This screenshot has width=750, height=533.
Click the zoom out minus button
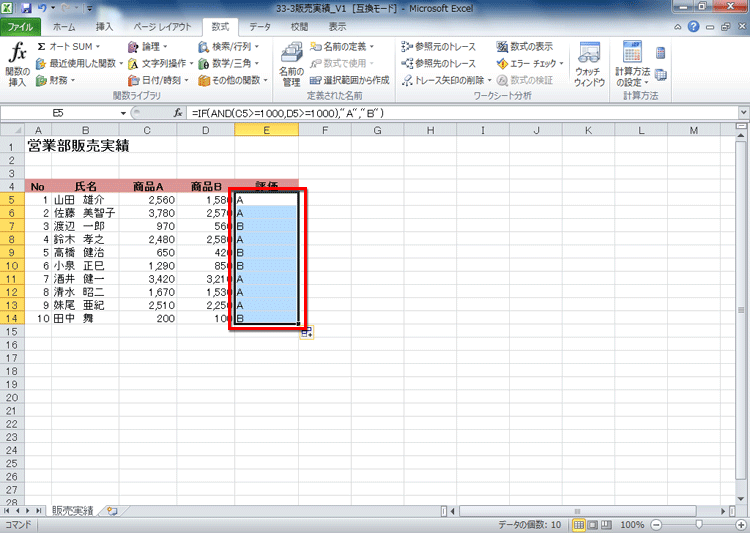click(x=656, y=525)
